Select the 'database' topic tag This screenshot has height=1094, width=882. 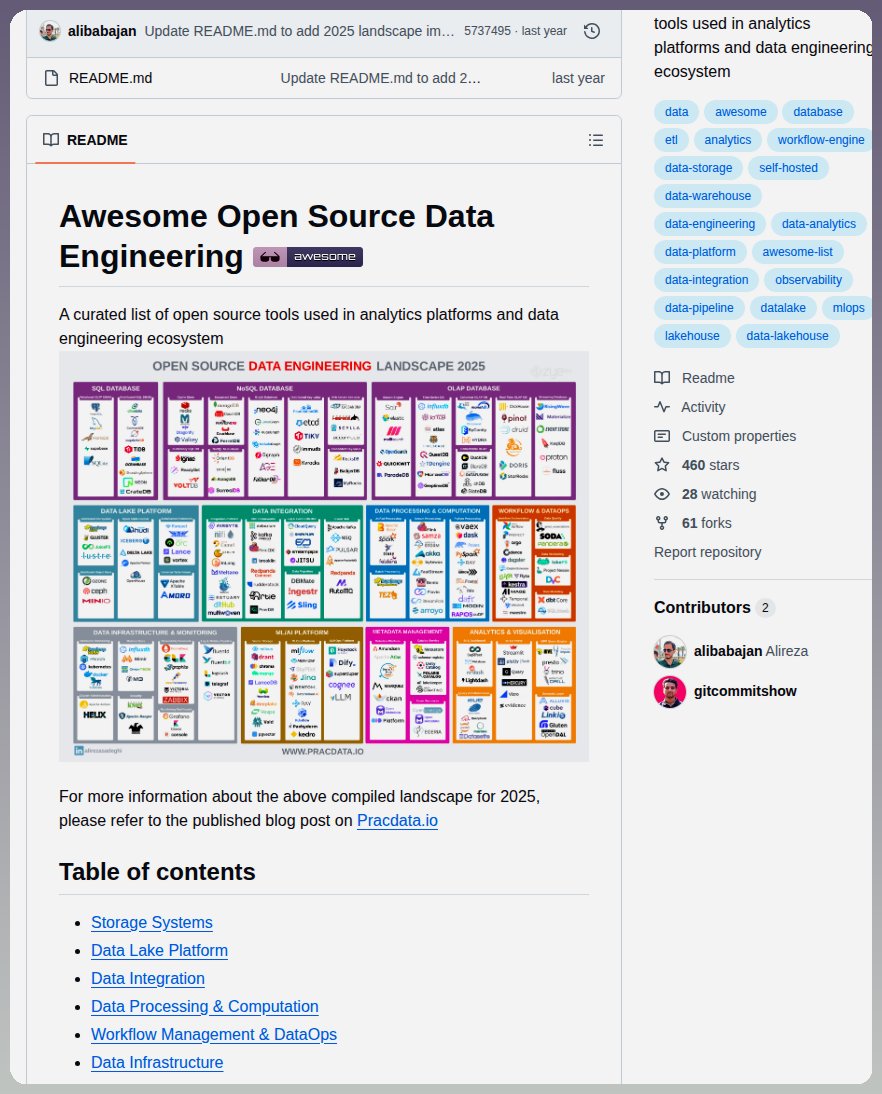[818, 112]
